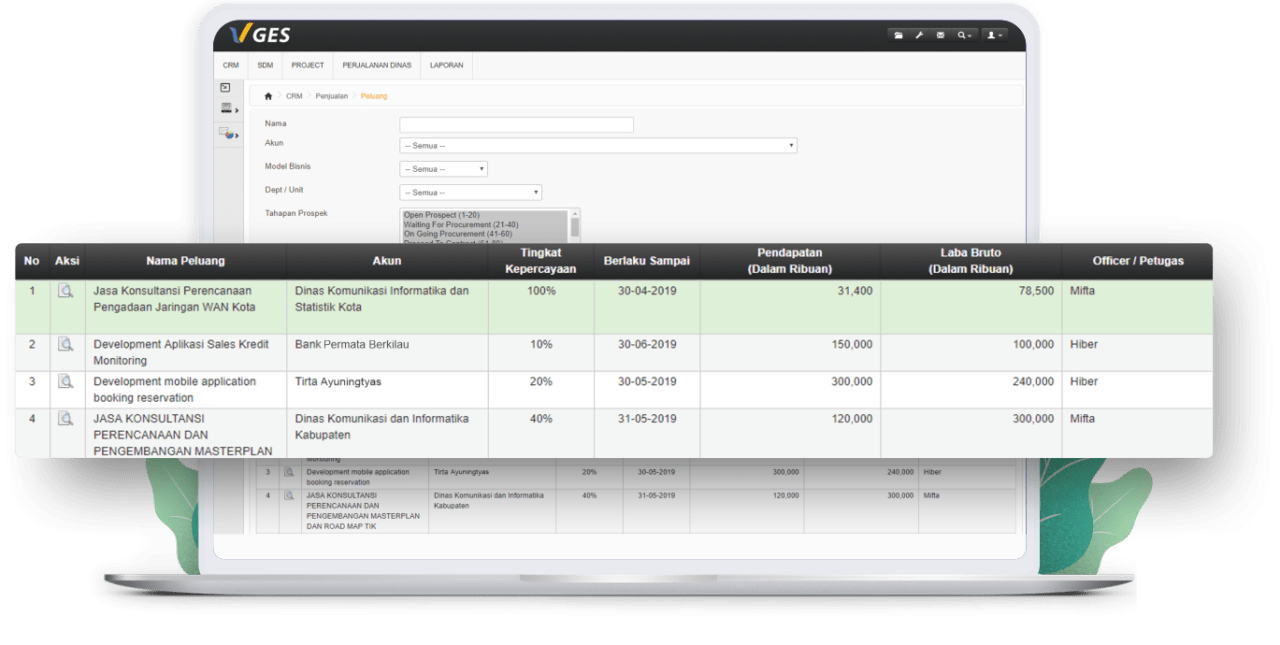The image size is (1280, 645).
Task: Expand the monitor sidebar icon chevron
Action: tap(238, 110)
